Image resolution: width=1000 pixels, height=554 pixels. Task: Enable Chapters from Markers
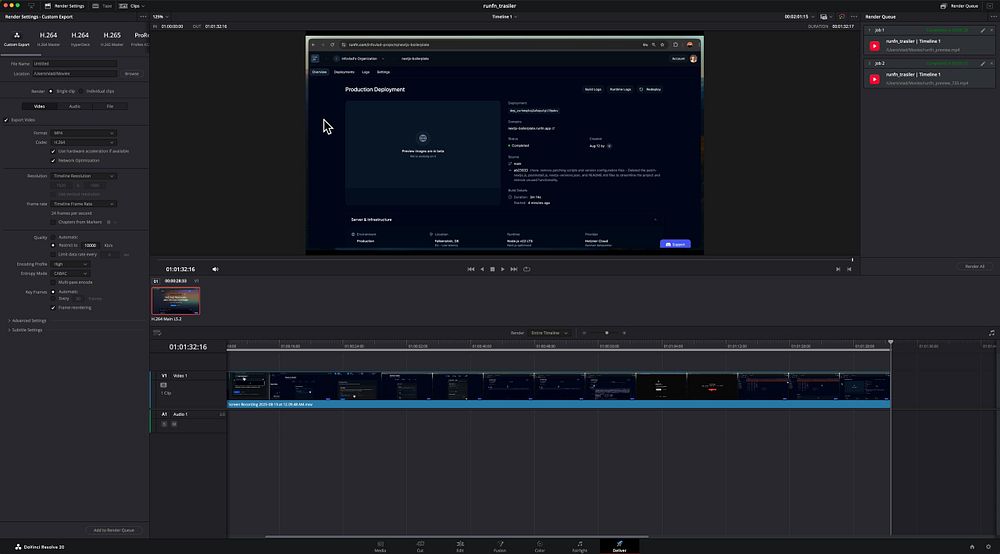(53, 222)
